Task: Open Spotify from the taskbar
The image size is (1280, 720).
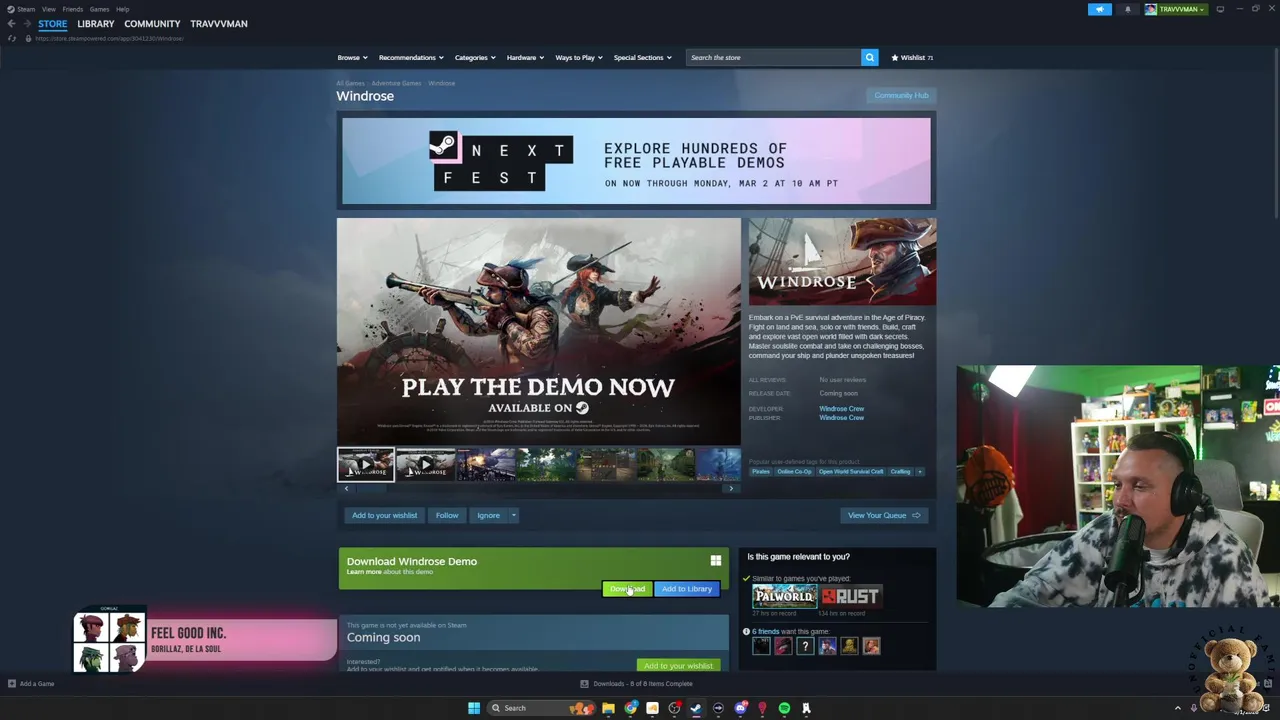Action: pos(784,708)
